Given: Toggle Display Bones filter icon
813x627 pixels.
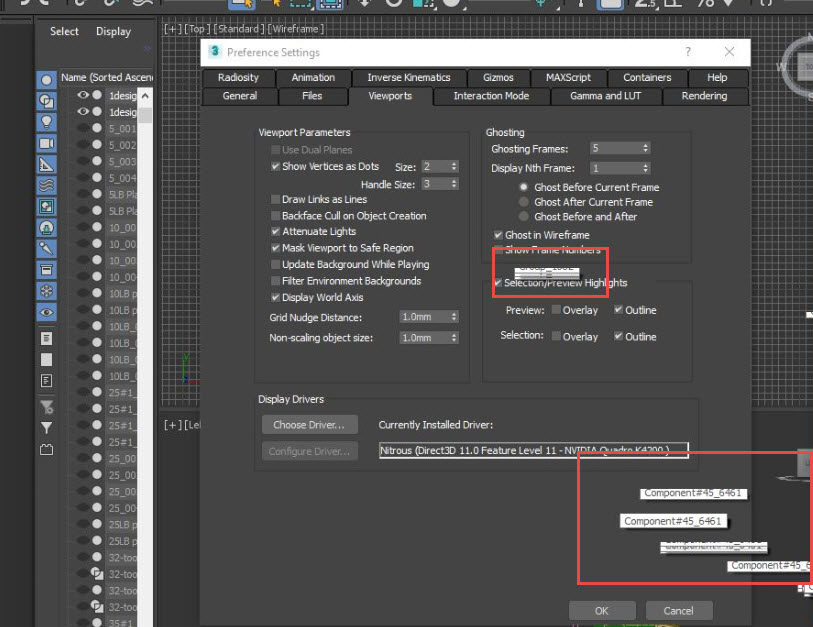Looking at the screenshot, I should coord(46,249).
